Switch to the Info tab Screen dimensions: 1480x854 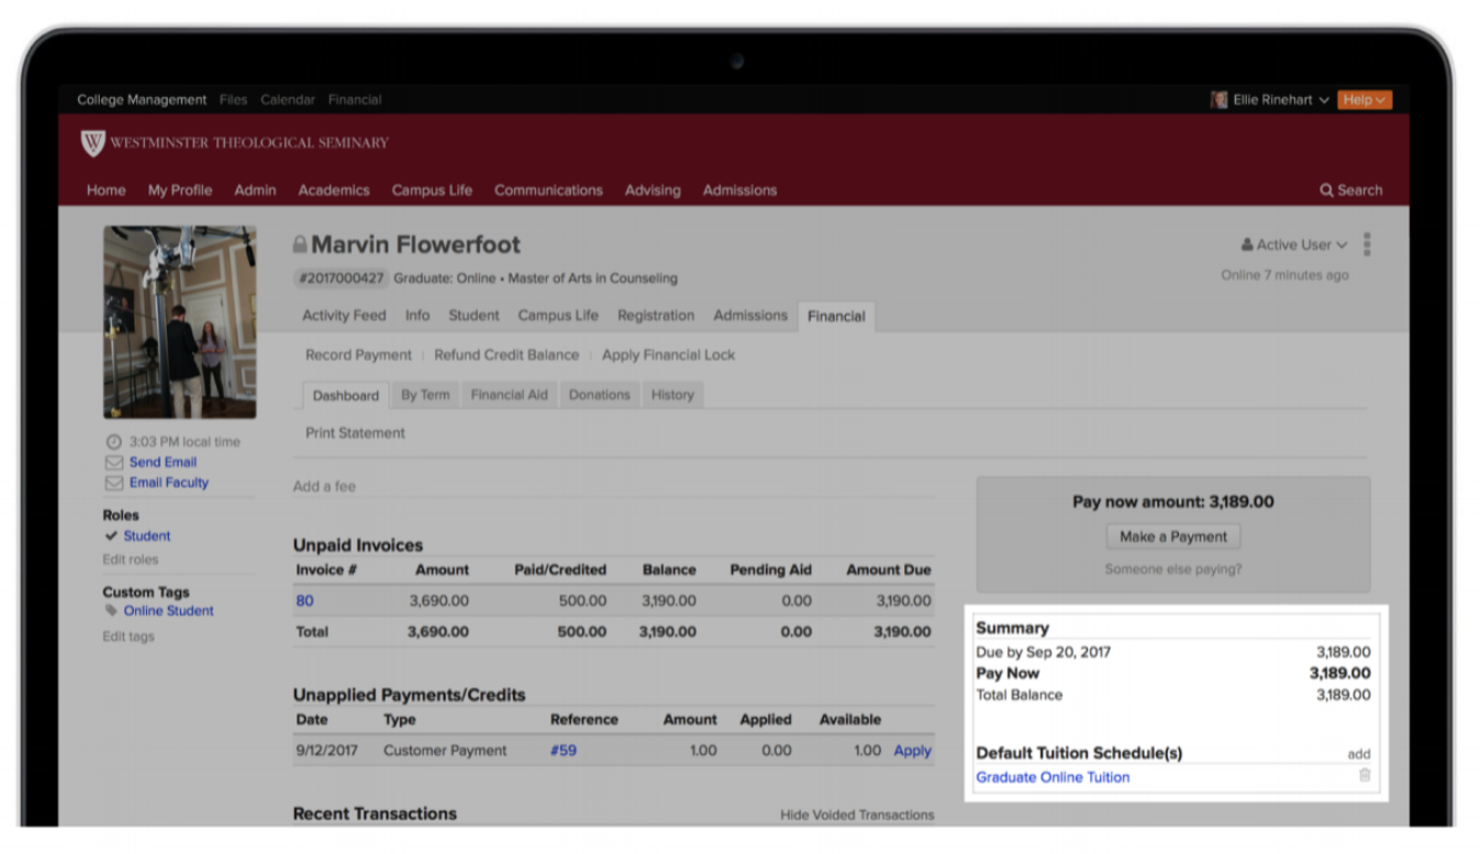pos(417,315)
